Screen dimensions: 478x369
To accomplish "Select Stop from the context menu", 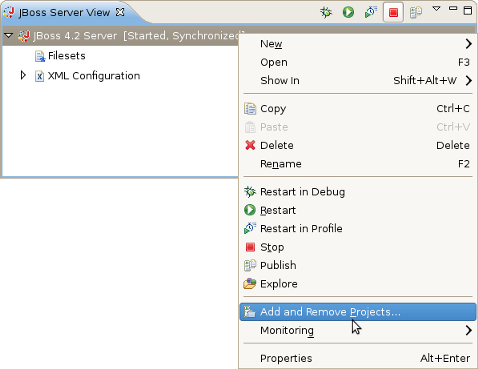I will [358, 247].
